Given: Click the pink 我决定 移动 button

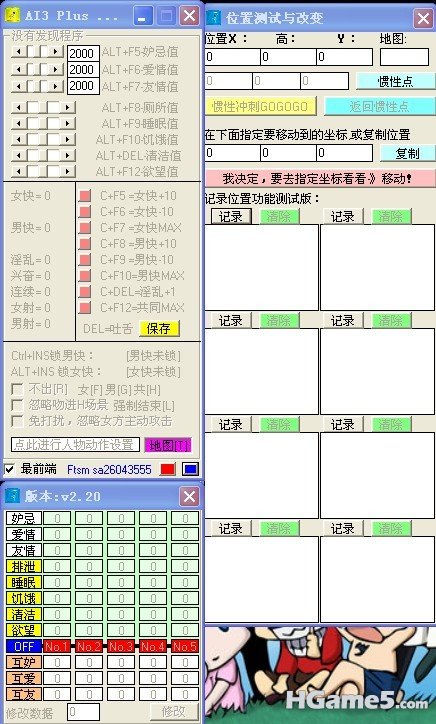Looking at the screenshot, I should (x=320, y=178).
